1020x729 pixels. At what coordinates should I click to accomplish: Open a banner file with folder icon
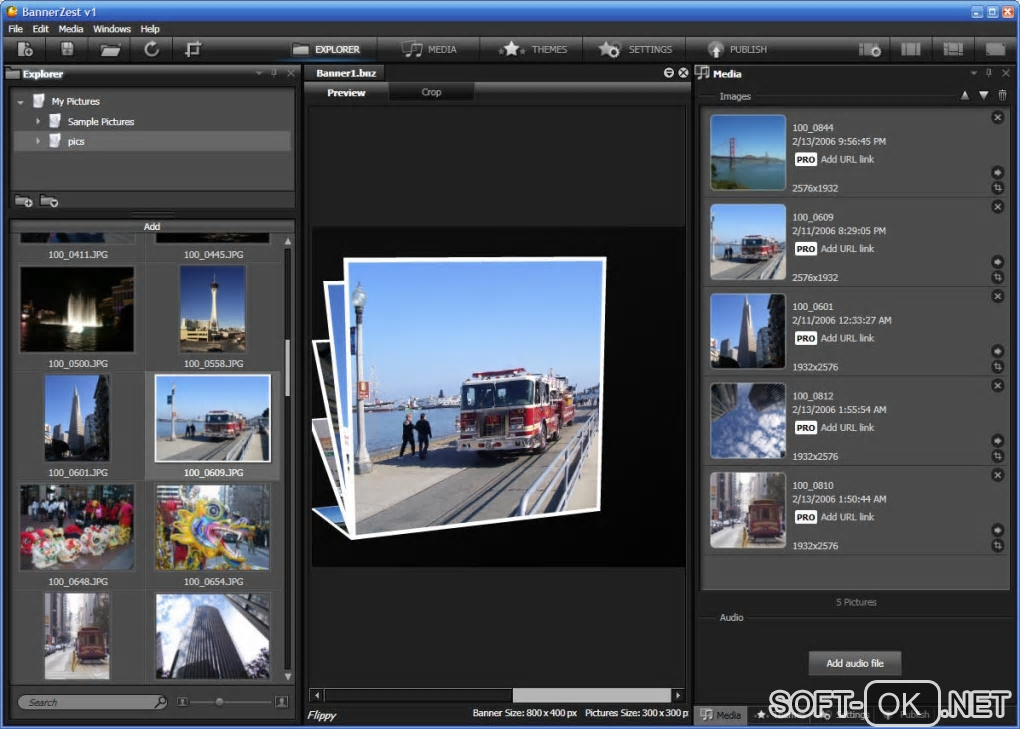[109, 49]
